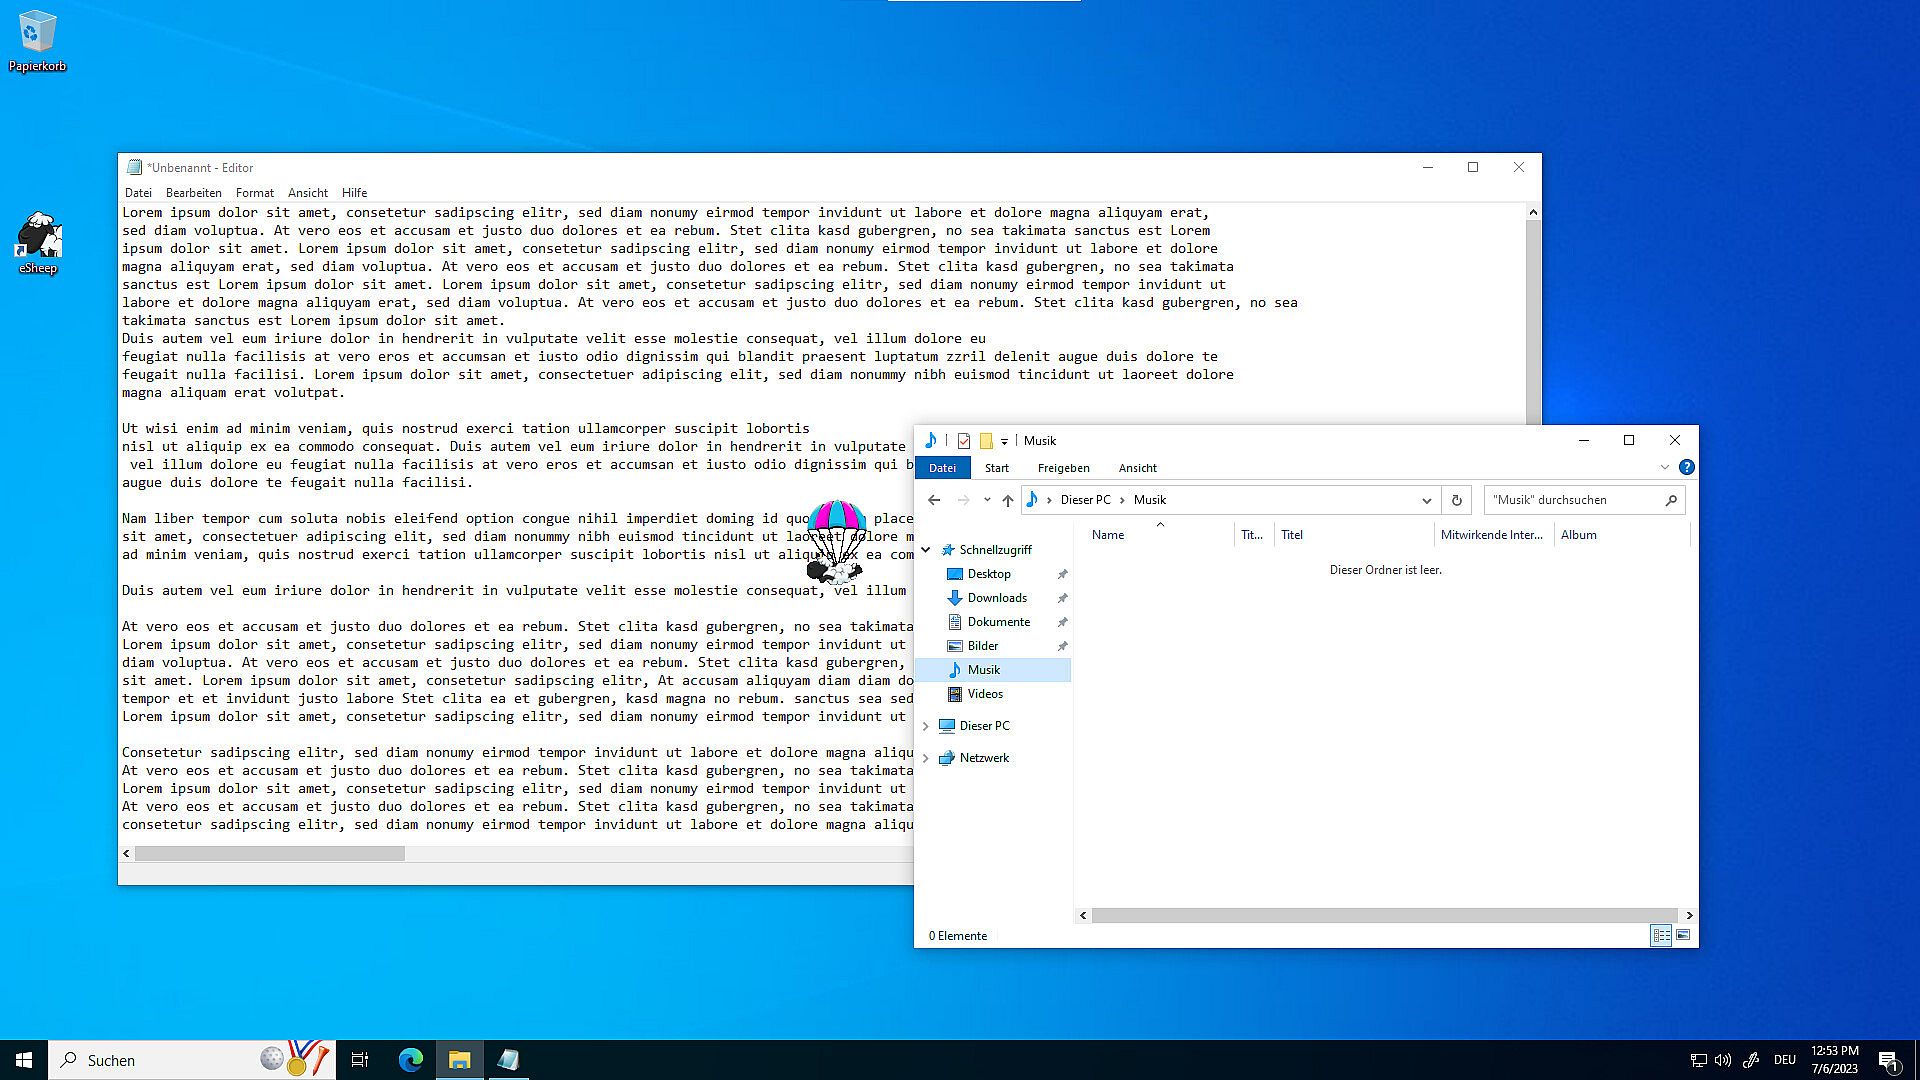Click the "Musik" durchsuchen search field
This screenshot has width=1920, height=1080.
pos(1570,500)
